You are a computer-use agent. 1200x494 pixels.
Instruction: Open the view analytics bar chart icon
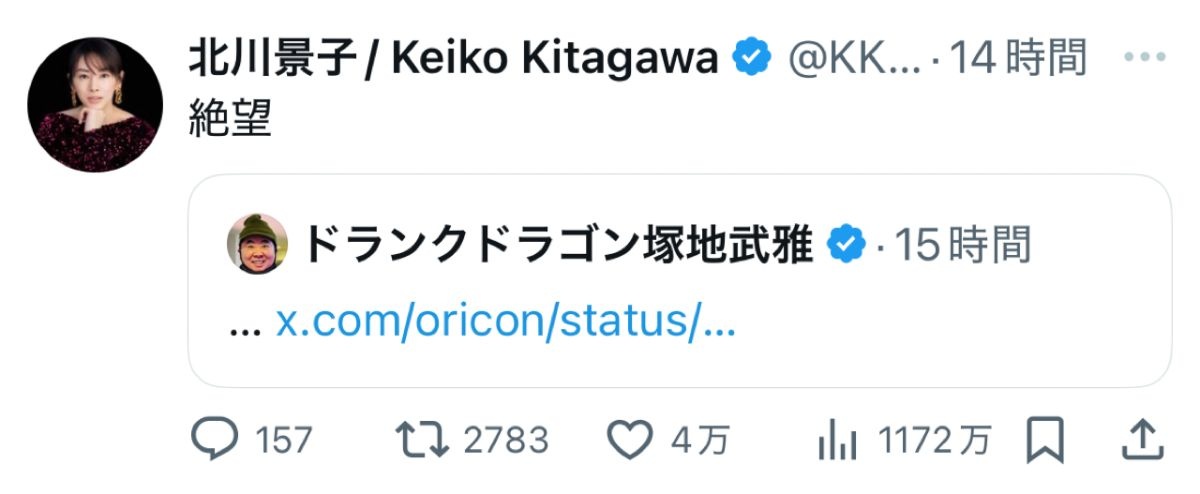pos(837,439)
